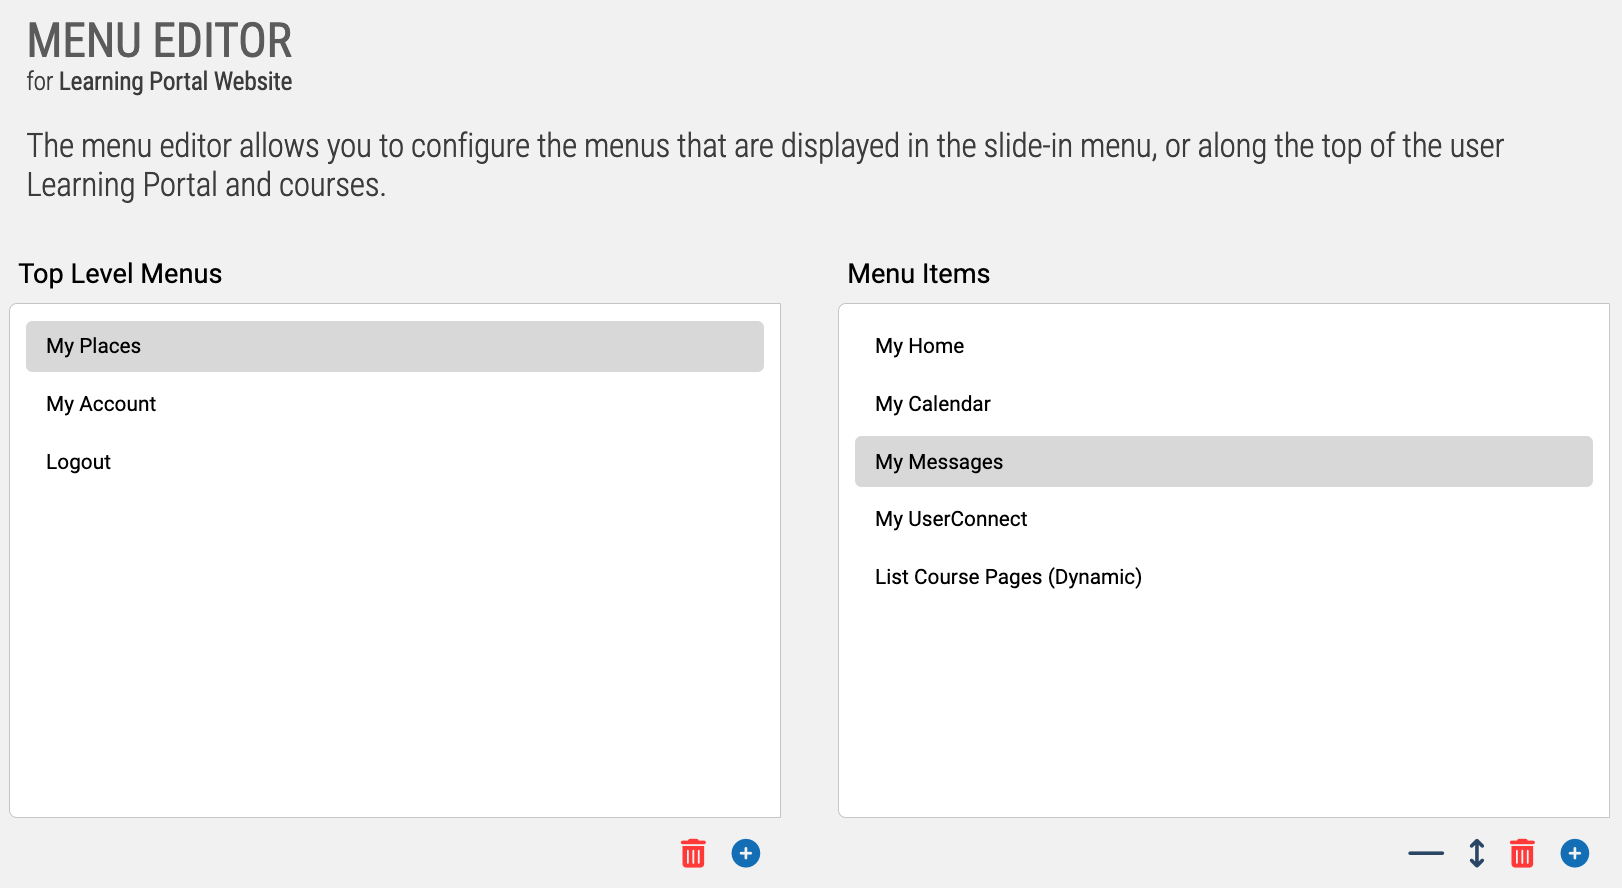Click the Menu Items heading

coord(919,274)
